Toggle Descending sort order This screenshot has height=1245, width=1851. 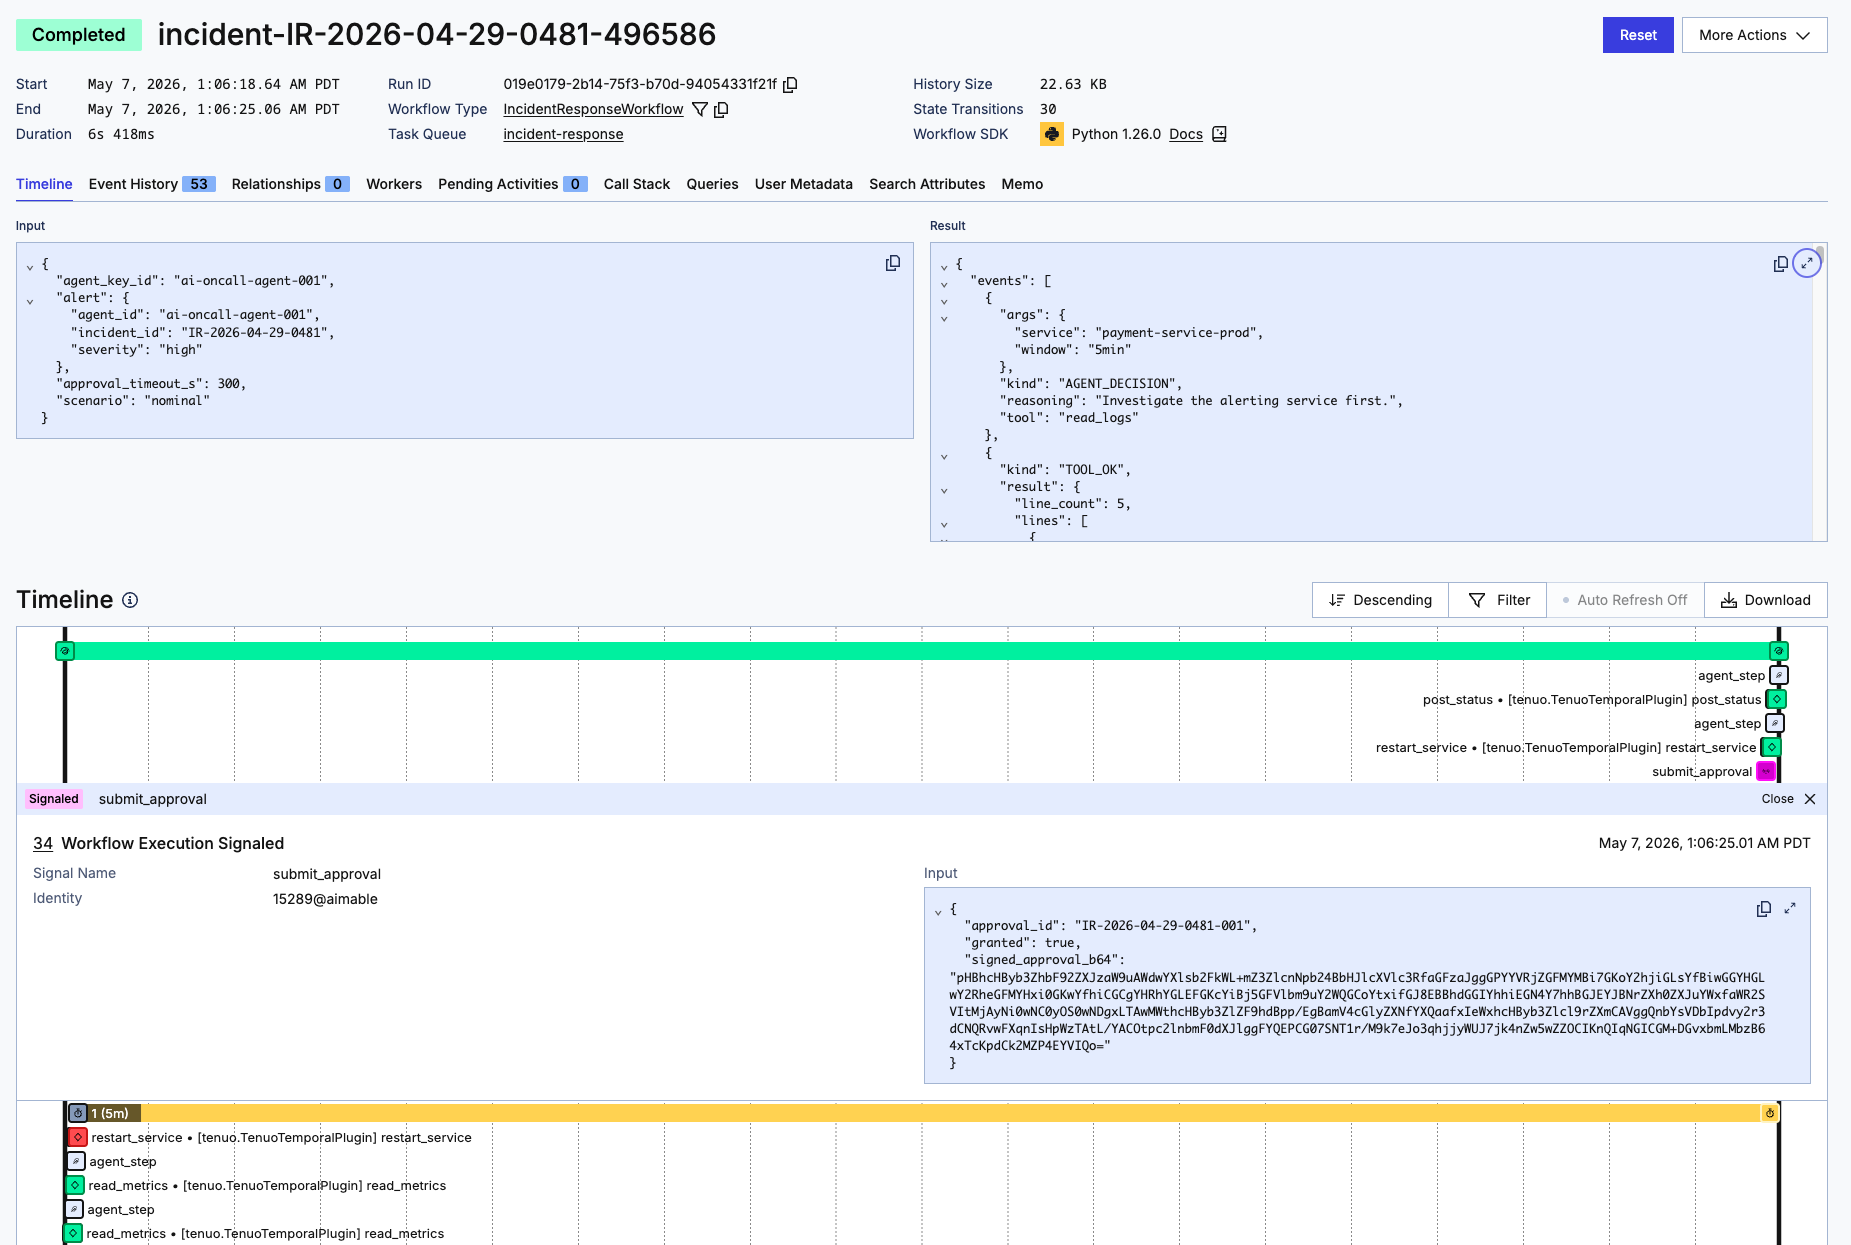point(1380,600)
